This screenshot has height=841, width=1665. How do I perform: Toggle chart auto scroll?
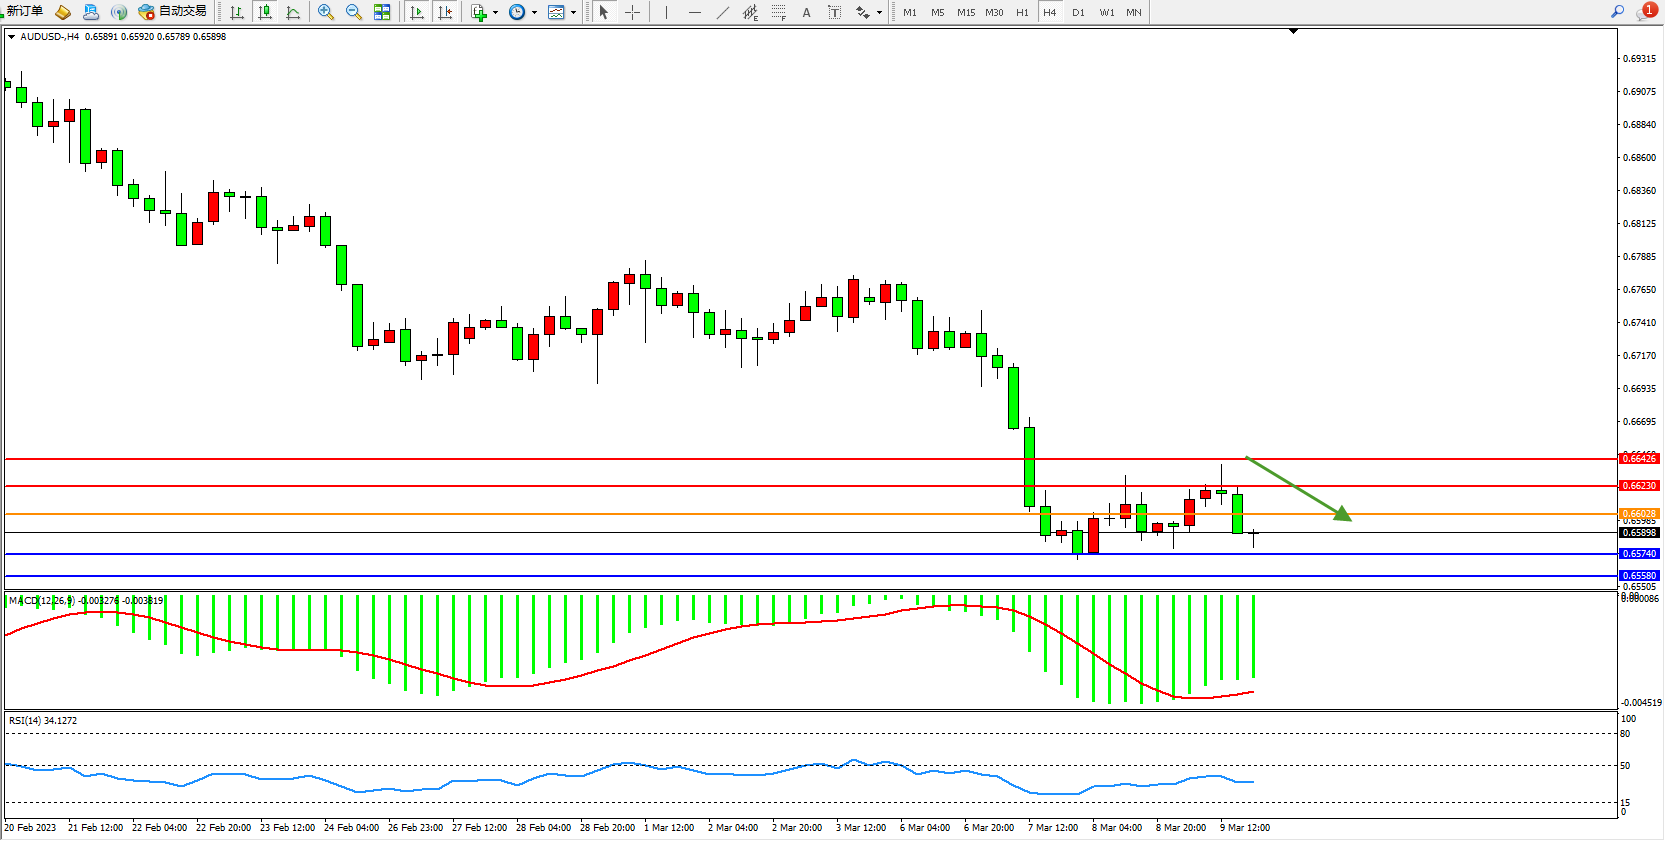click(417, 12)
